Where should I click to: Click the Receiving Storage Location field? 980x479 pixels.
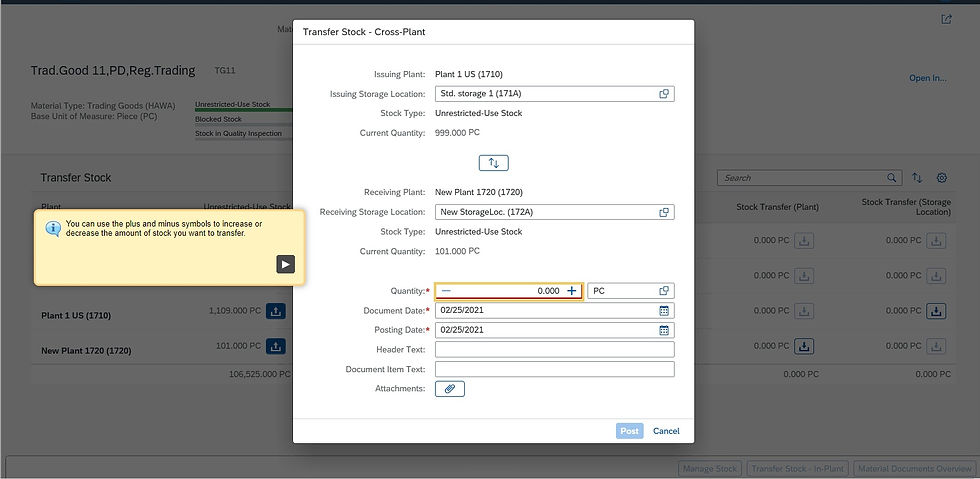coord(554,212)
